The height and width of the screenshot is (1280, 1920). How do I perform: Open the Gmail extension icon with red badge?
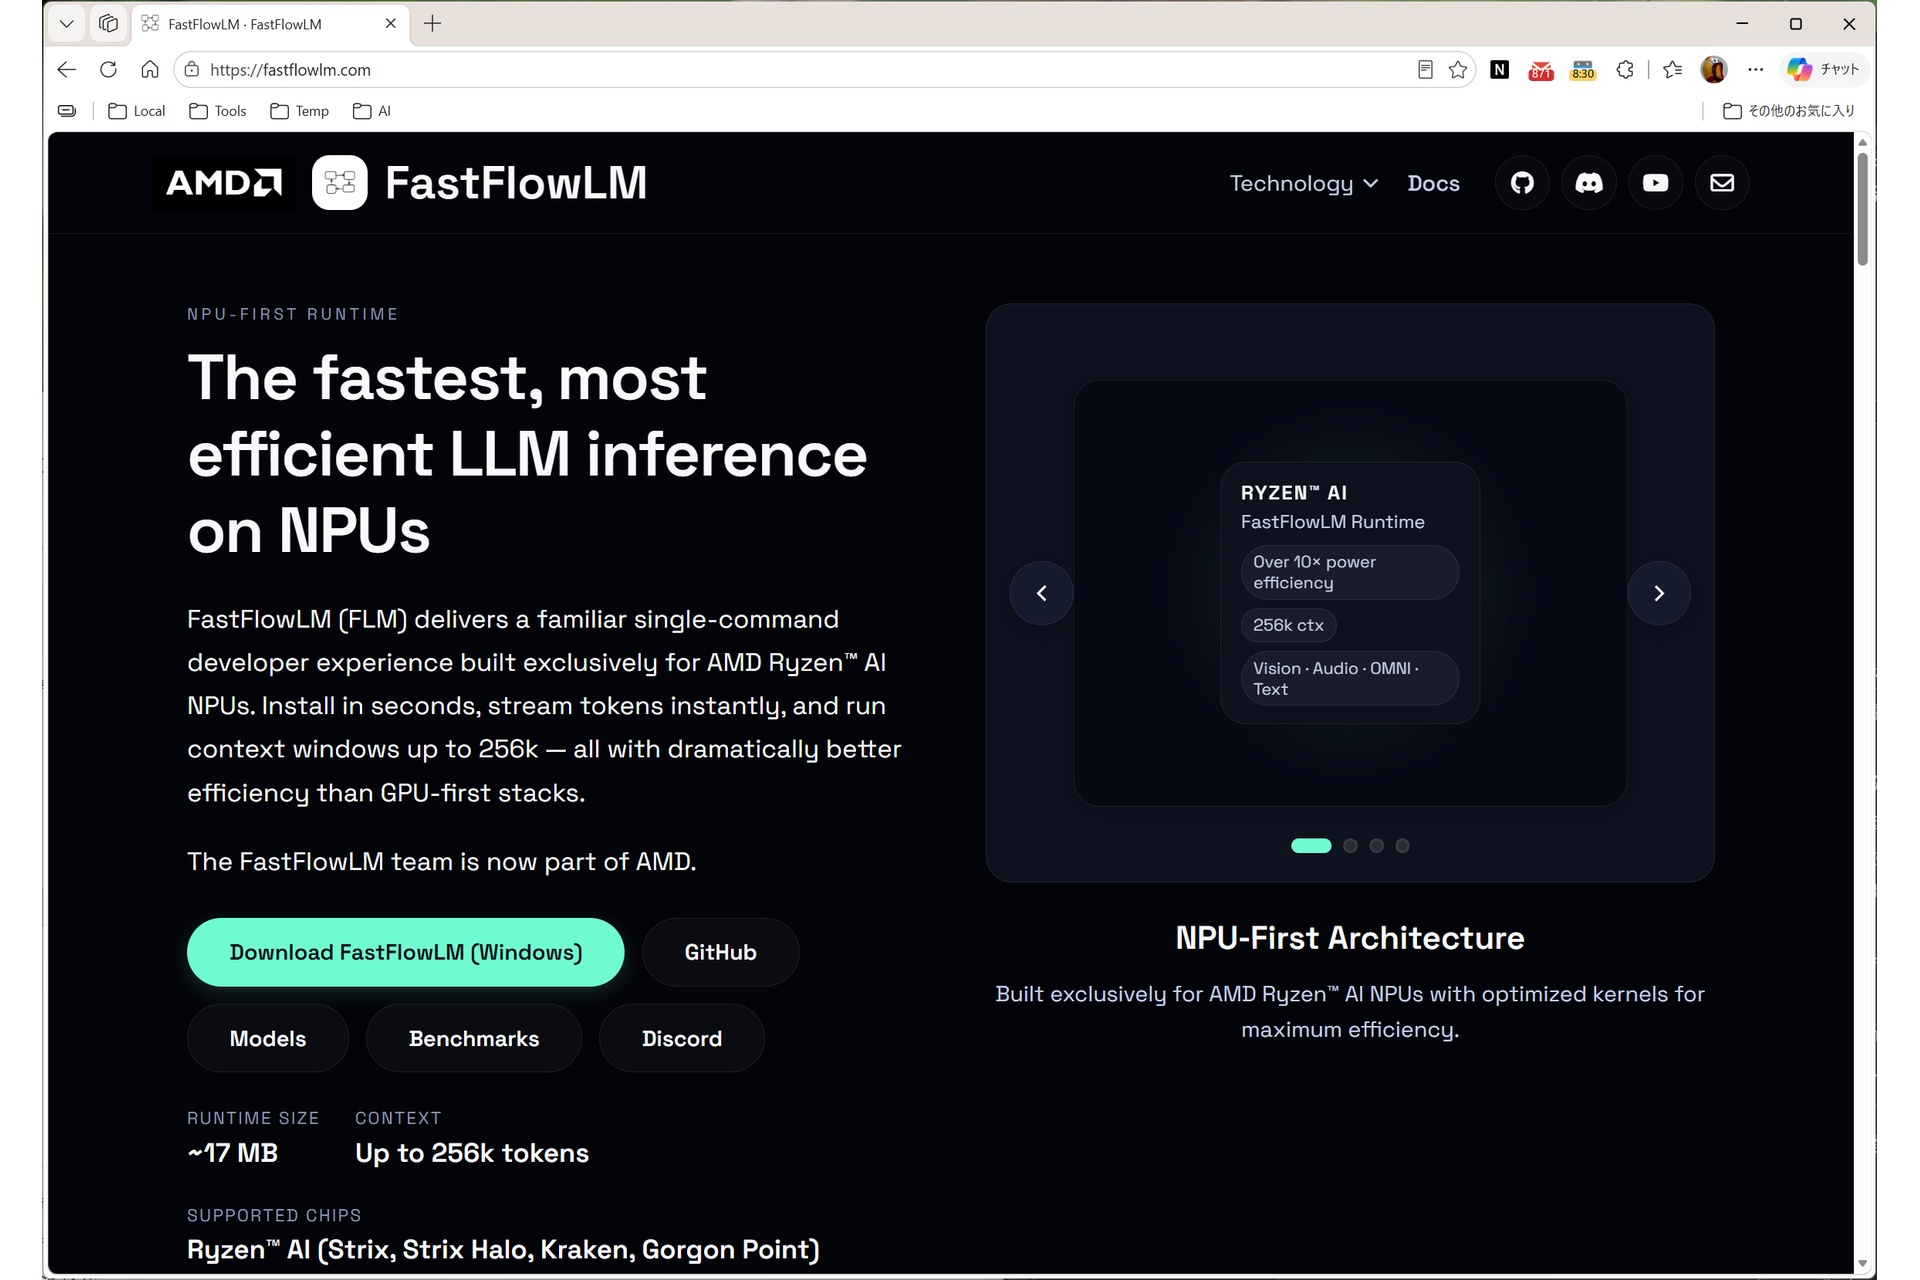click(1541, 70)
